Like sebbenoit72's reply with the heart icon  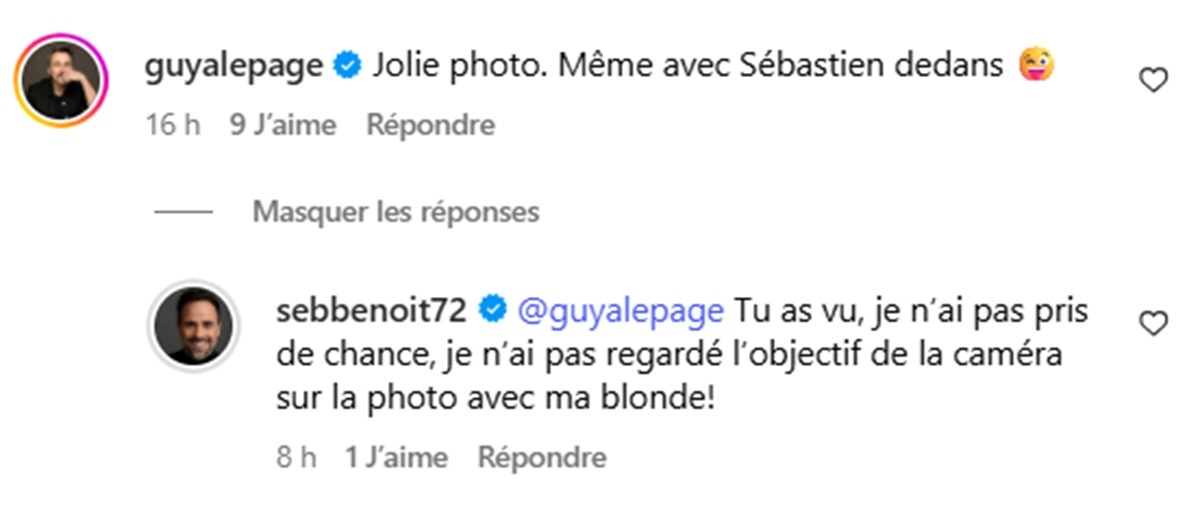coord(1154,324)
